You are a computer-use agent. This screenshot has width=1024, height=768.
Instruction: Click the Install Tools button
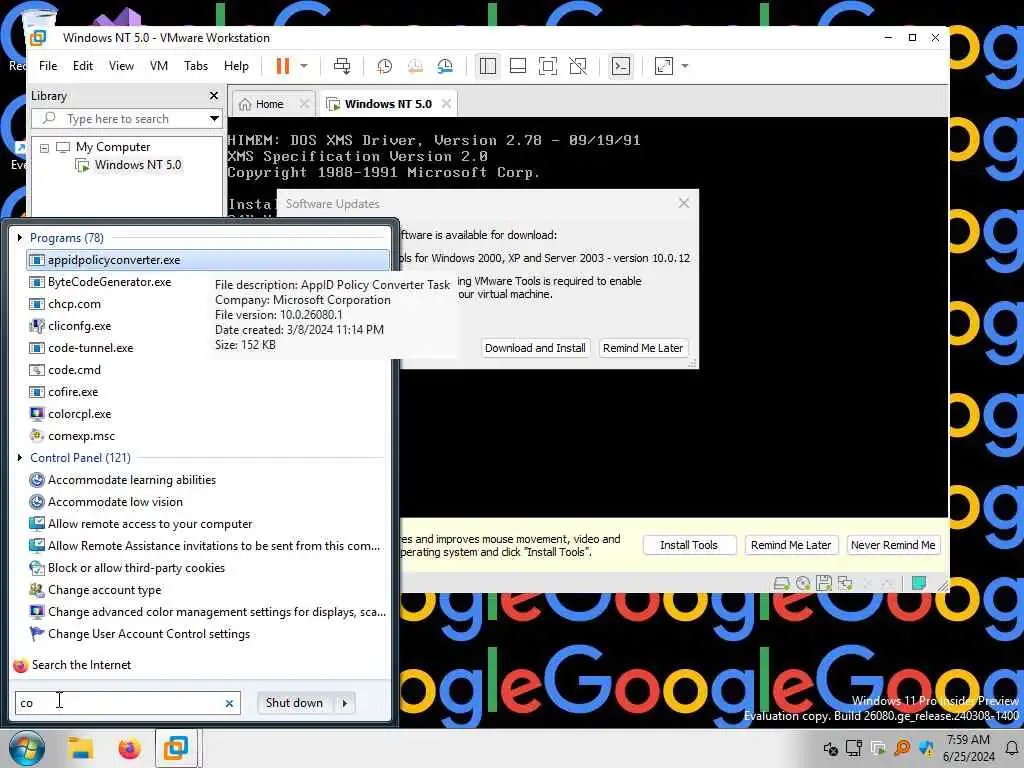pyautogui.click(x=689, y=545)
